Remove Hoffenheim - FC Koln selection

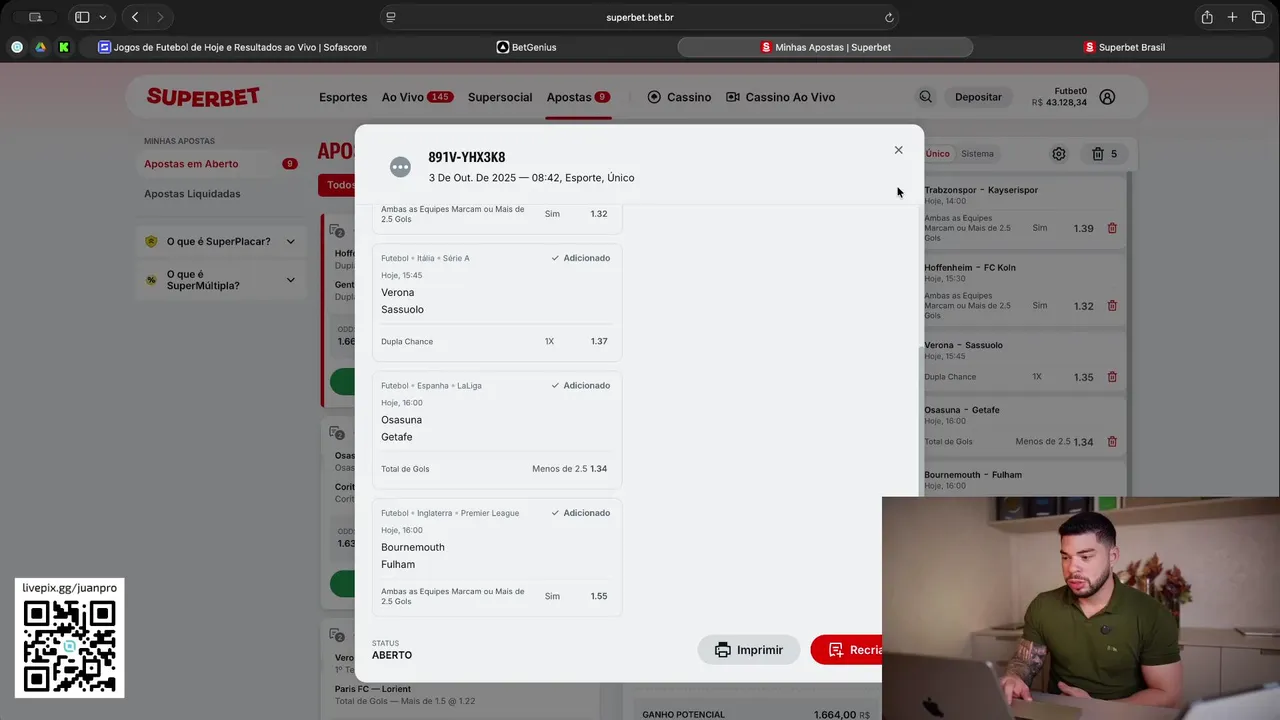(x=1112, y=306)
